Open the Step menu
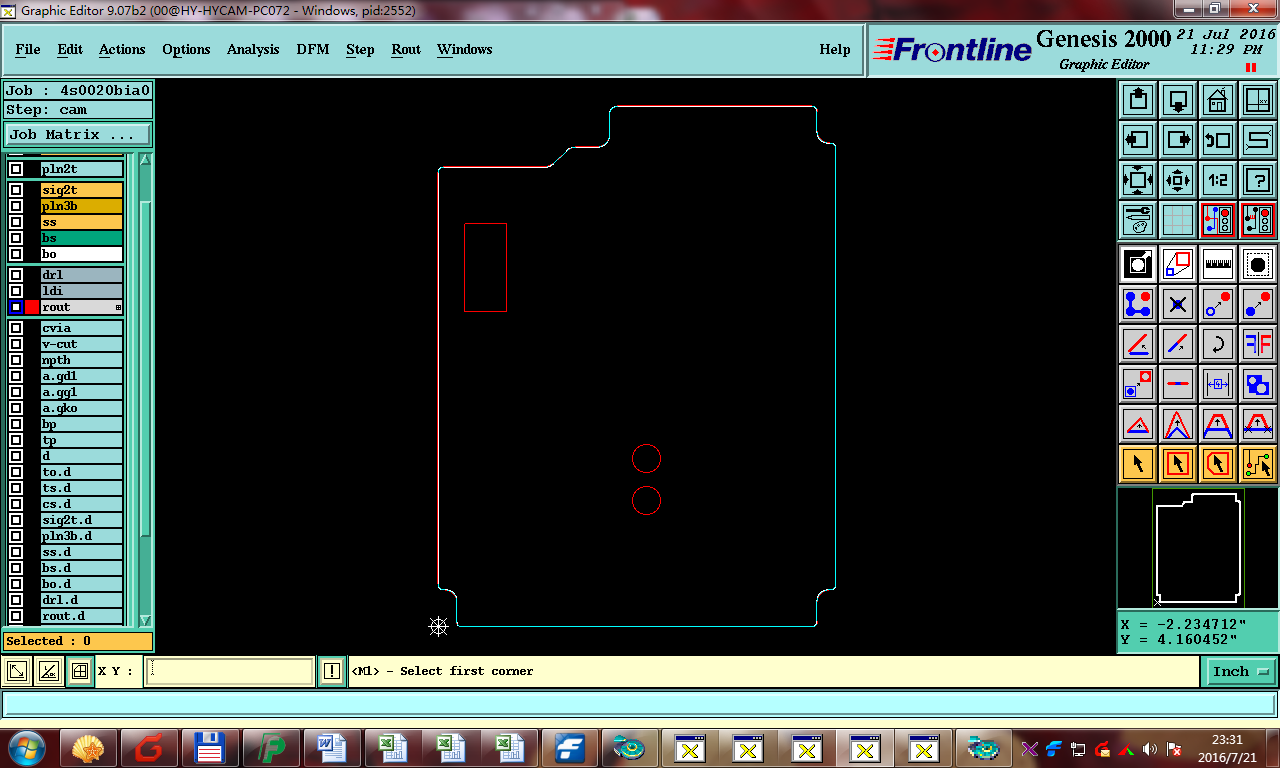This screenshot has height=768, width=1280. pos(360,49)
